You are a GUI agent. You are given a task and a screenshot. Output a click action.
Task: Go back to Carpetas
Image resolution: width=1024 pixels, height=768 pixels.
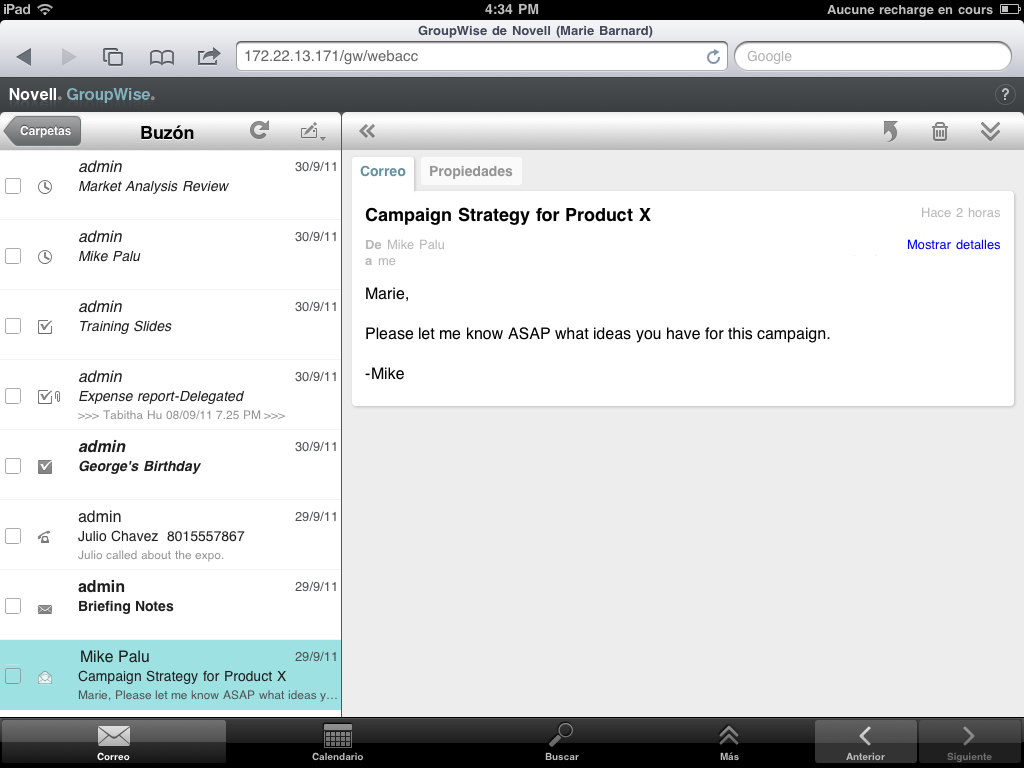click(x=43, y=131)
